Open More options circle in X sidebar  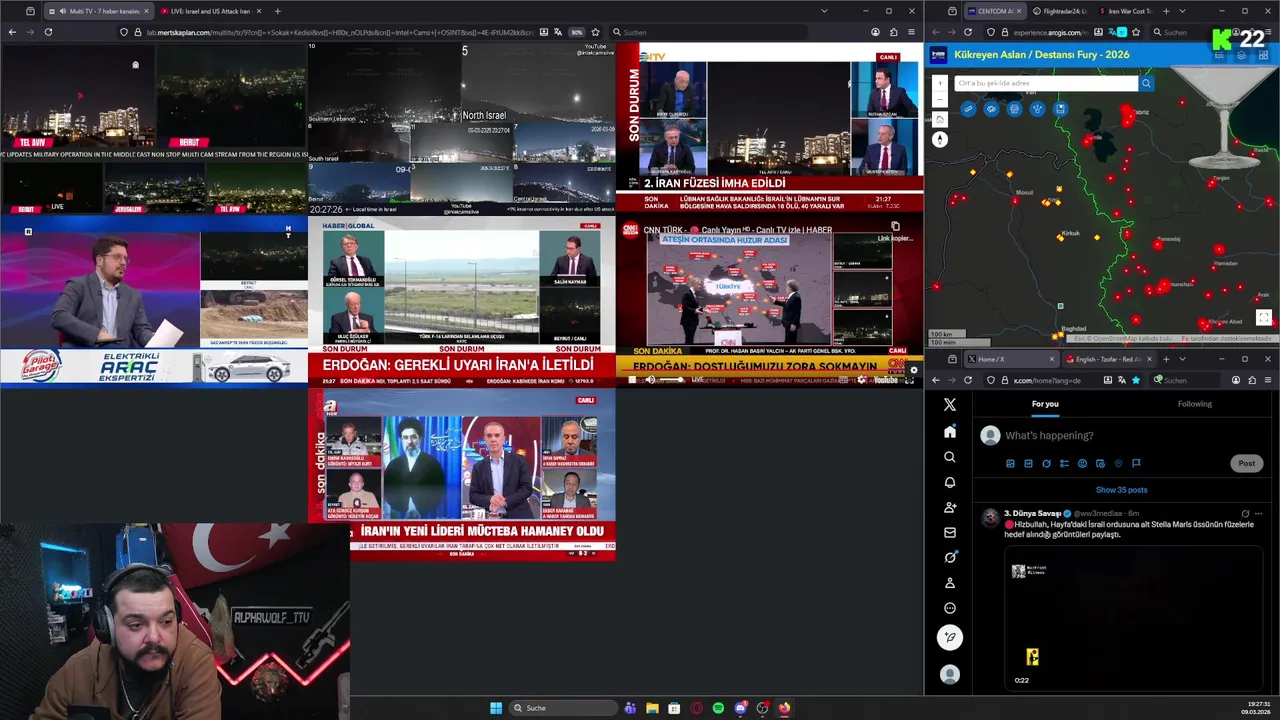950,608
